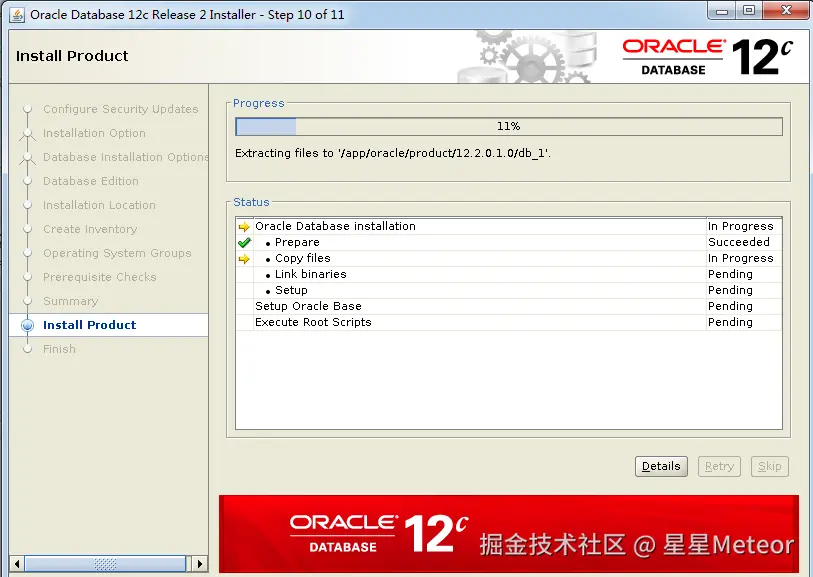Select the Summary step
813x577 pixels.
[71, 301]
